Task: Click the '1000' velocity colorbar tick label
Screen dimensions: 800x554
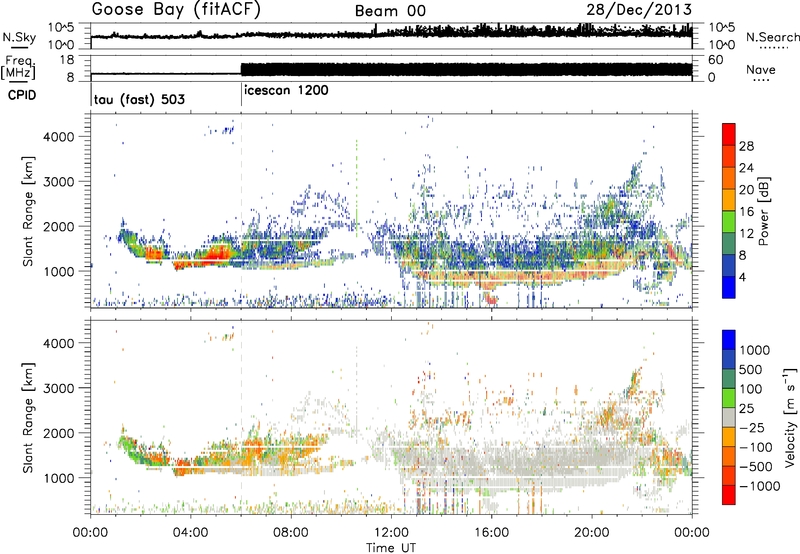Action: (x=755, y=350)
